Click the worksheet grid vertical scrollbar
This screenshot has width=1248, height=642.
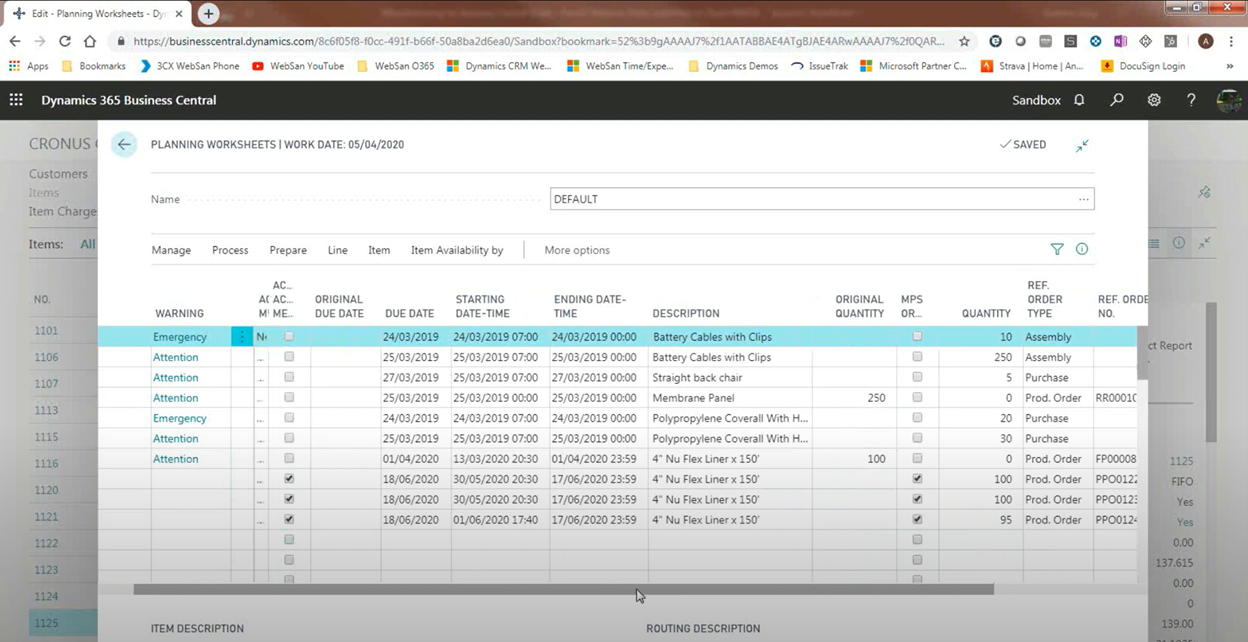point(1142,353)
